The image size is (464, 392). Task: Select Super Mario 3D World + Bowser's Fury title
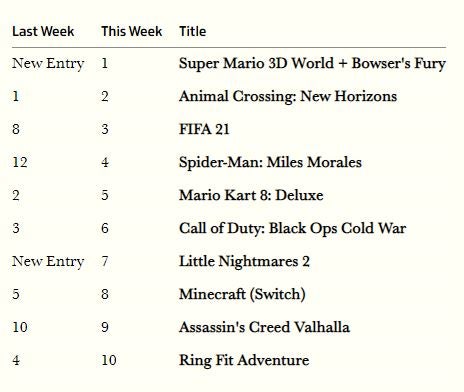[312, 63]
